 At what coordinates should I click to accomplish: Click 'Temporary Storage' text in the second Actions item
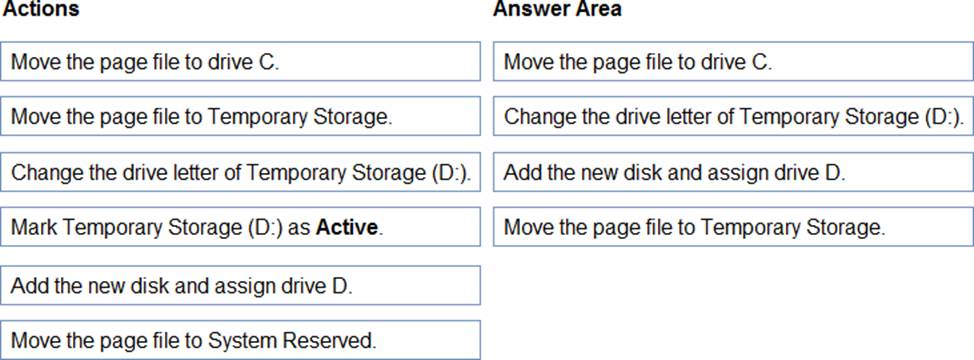click(x=299, y=117)
